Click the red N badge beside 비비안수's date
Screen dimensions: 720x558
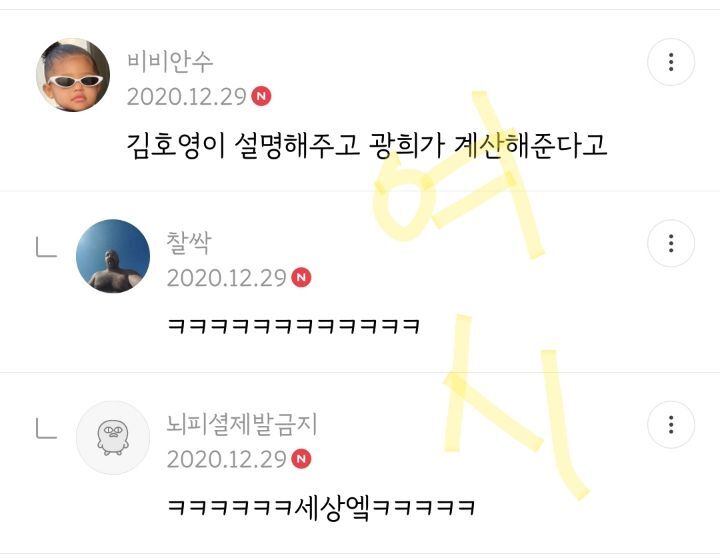(261, 96)
